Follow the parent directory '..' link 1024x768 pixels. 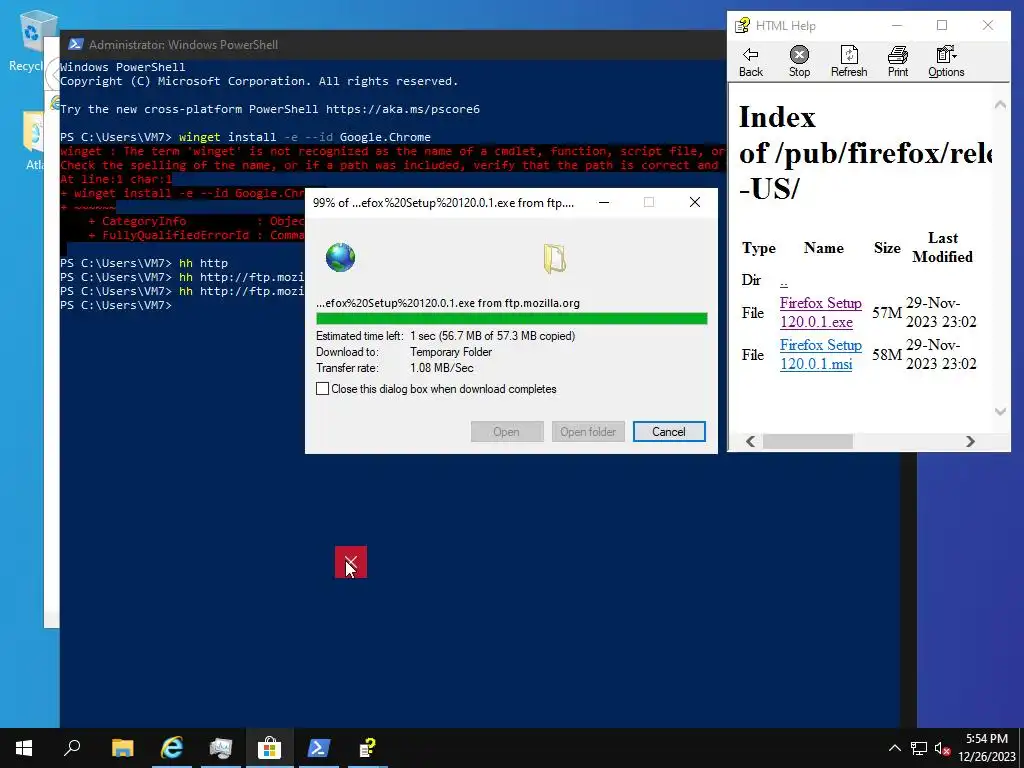(784, 281)
